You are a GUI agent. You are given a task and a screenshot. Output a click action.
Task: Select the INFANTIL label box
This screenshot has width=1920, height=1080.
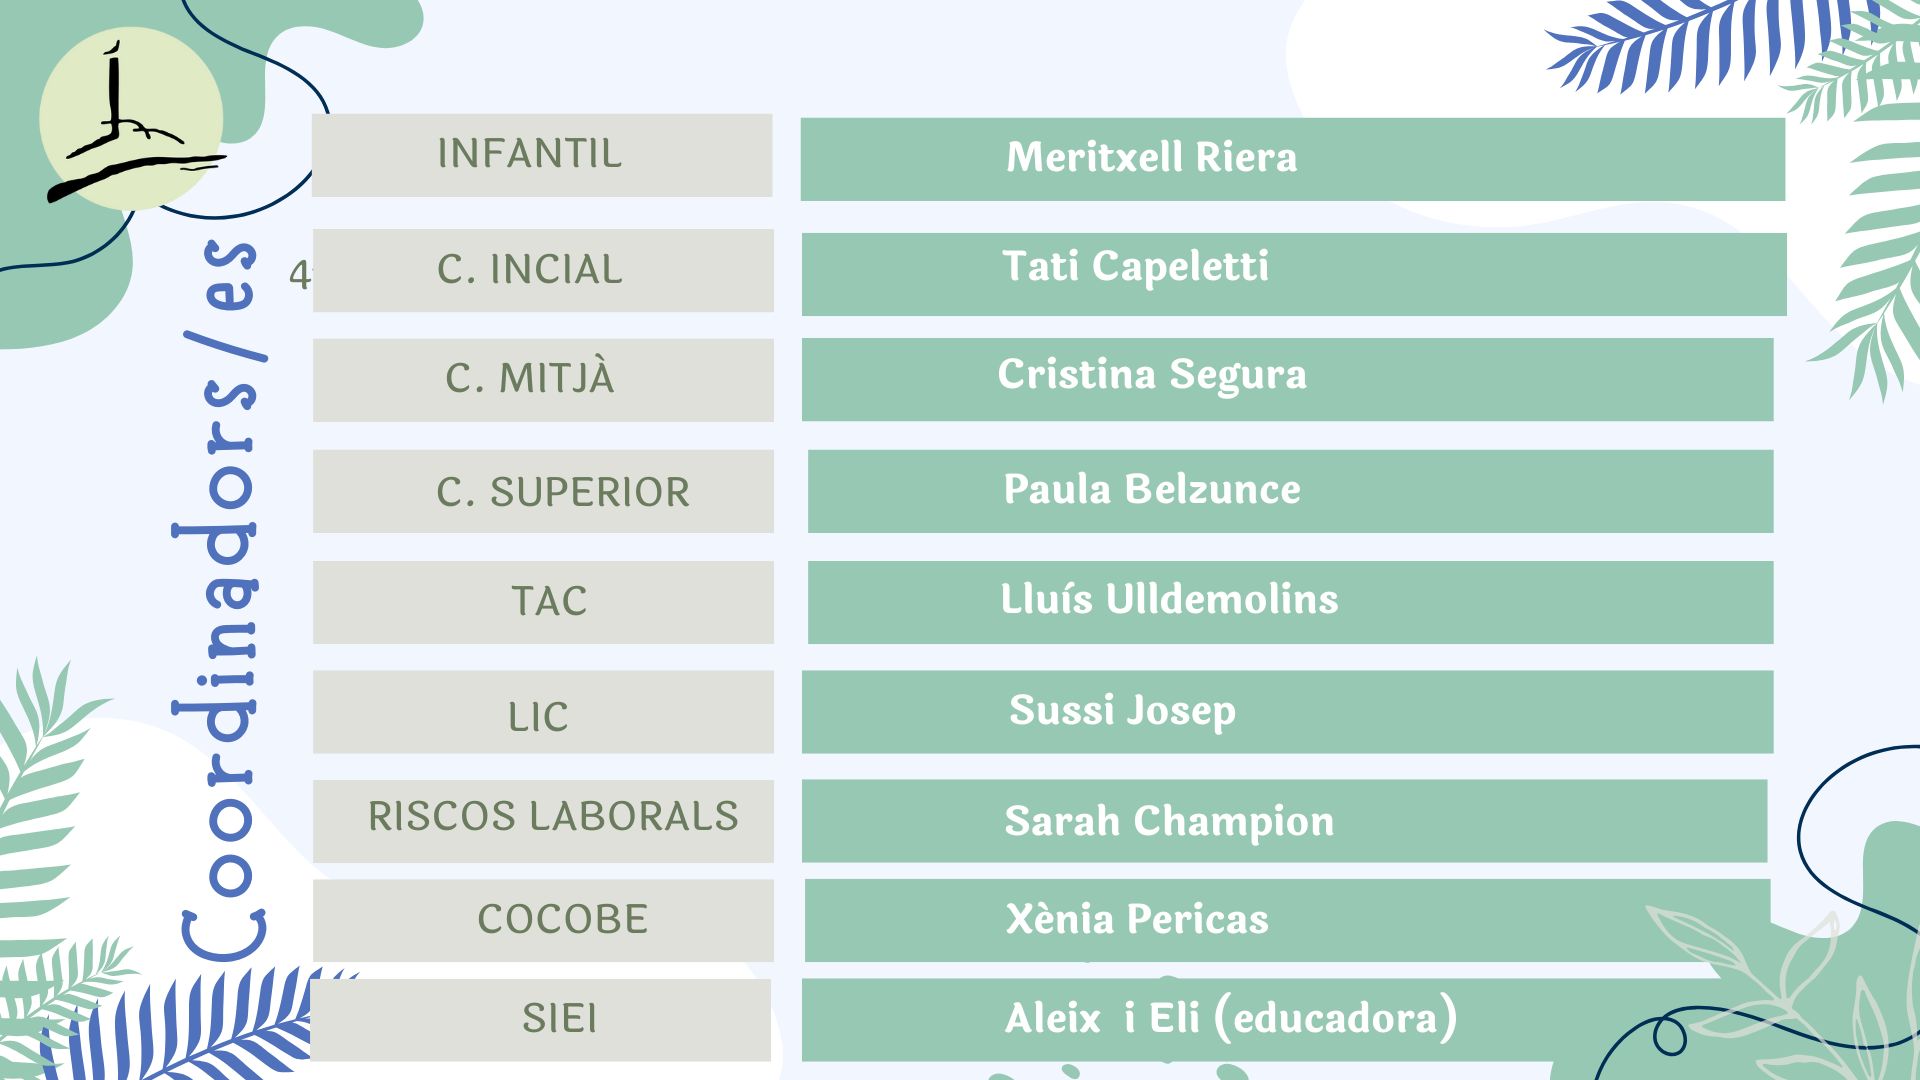pyautogui.click(x=541, y=155)
